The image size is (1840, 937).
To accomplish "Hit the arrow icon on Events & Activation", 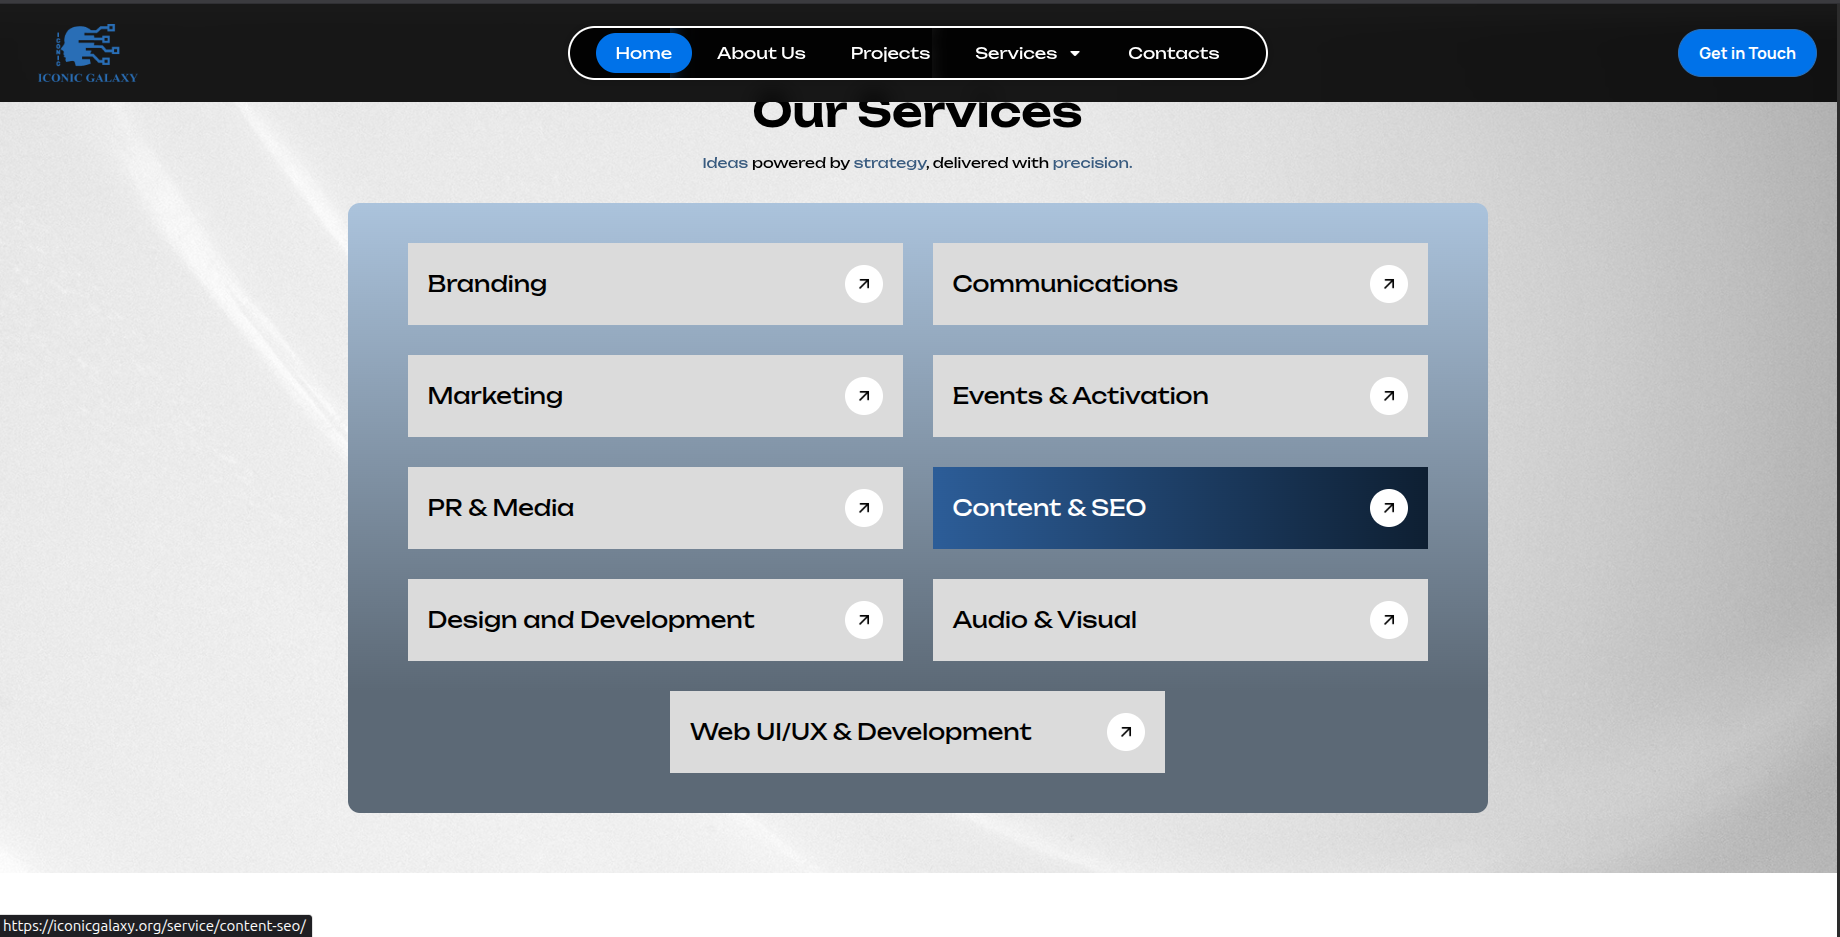I will (x=1388, y=396).
